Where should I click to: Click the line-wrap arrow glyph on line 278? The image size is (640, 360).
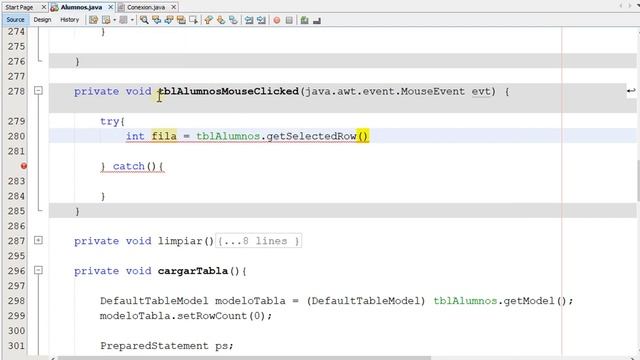click(631, 91)
